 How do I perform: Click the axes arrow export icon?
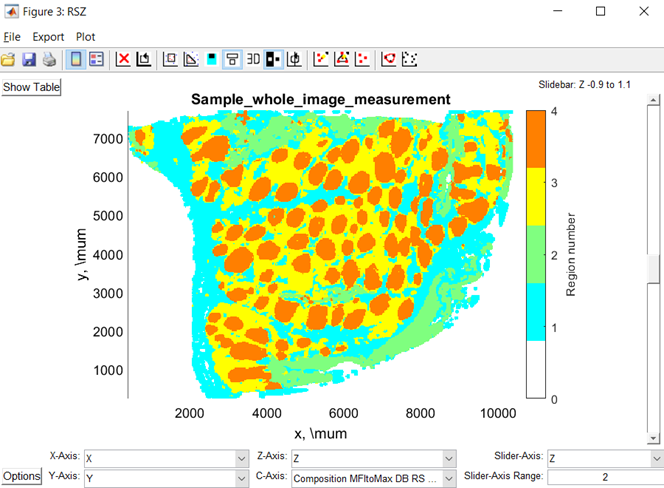tap(144, 59)
